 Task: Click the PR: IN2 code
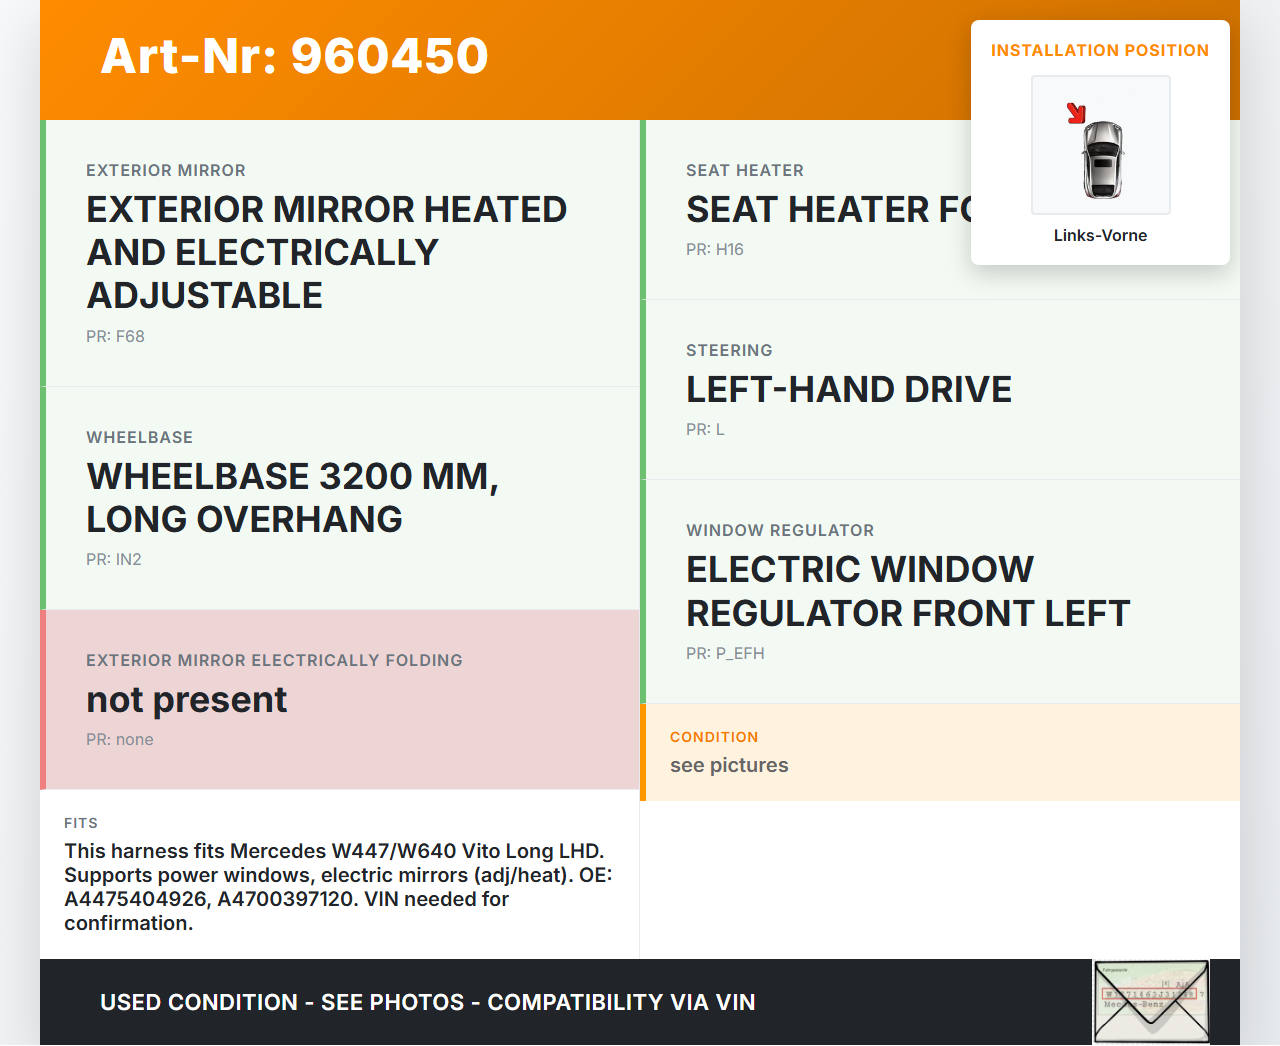114,559
